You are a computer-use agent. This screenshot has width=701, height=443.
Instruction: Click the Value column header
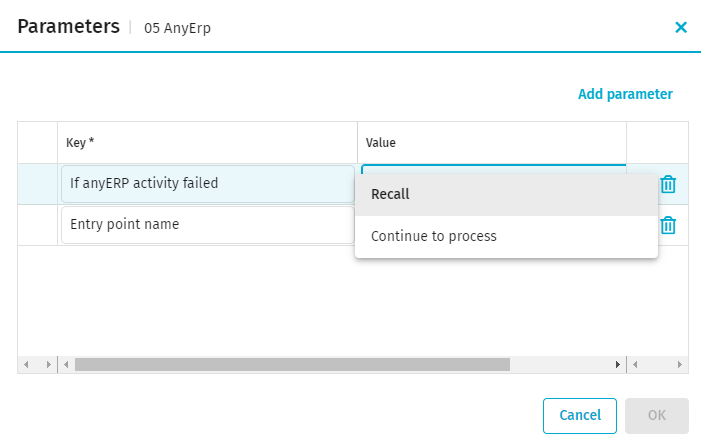point(491,143)
